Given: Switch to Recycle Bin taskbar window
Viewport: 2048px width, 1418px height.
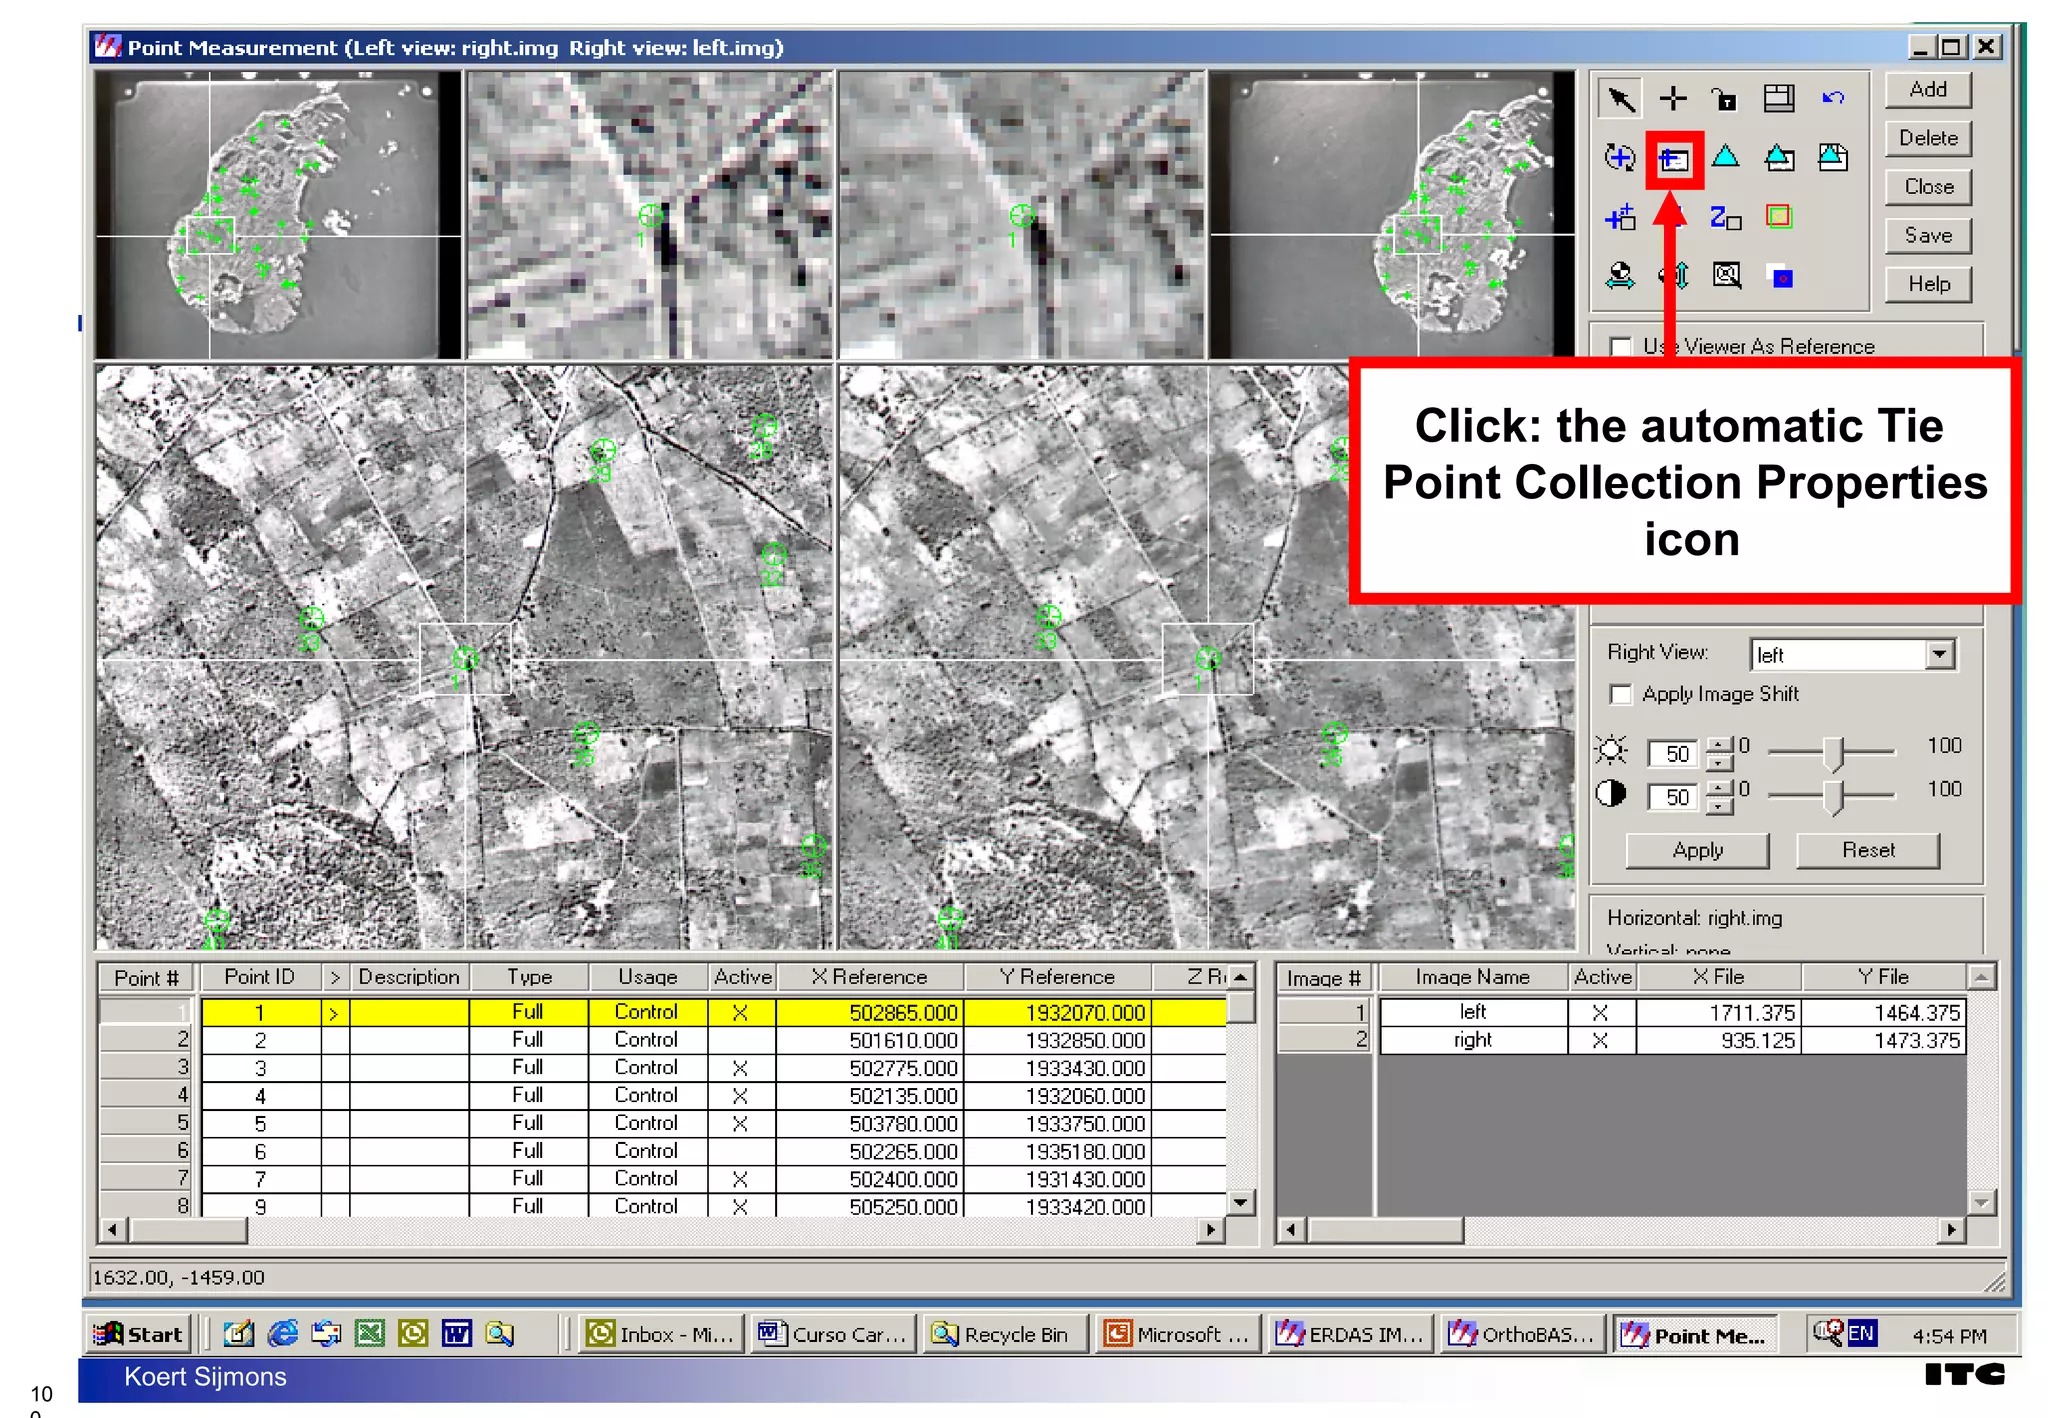Looking at the screenshot, I should point(1005,1334).
